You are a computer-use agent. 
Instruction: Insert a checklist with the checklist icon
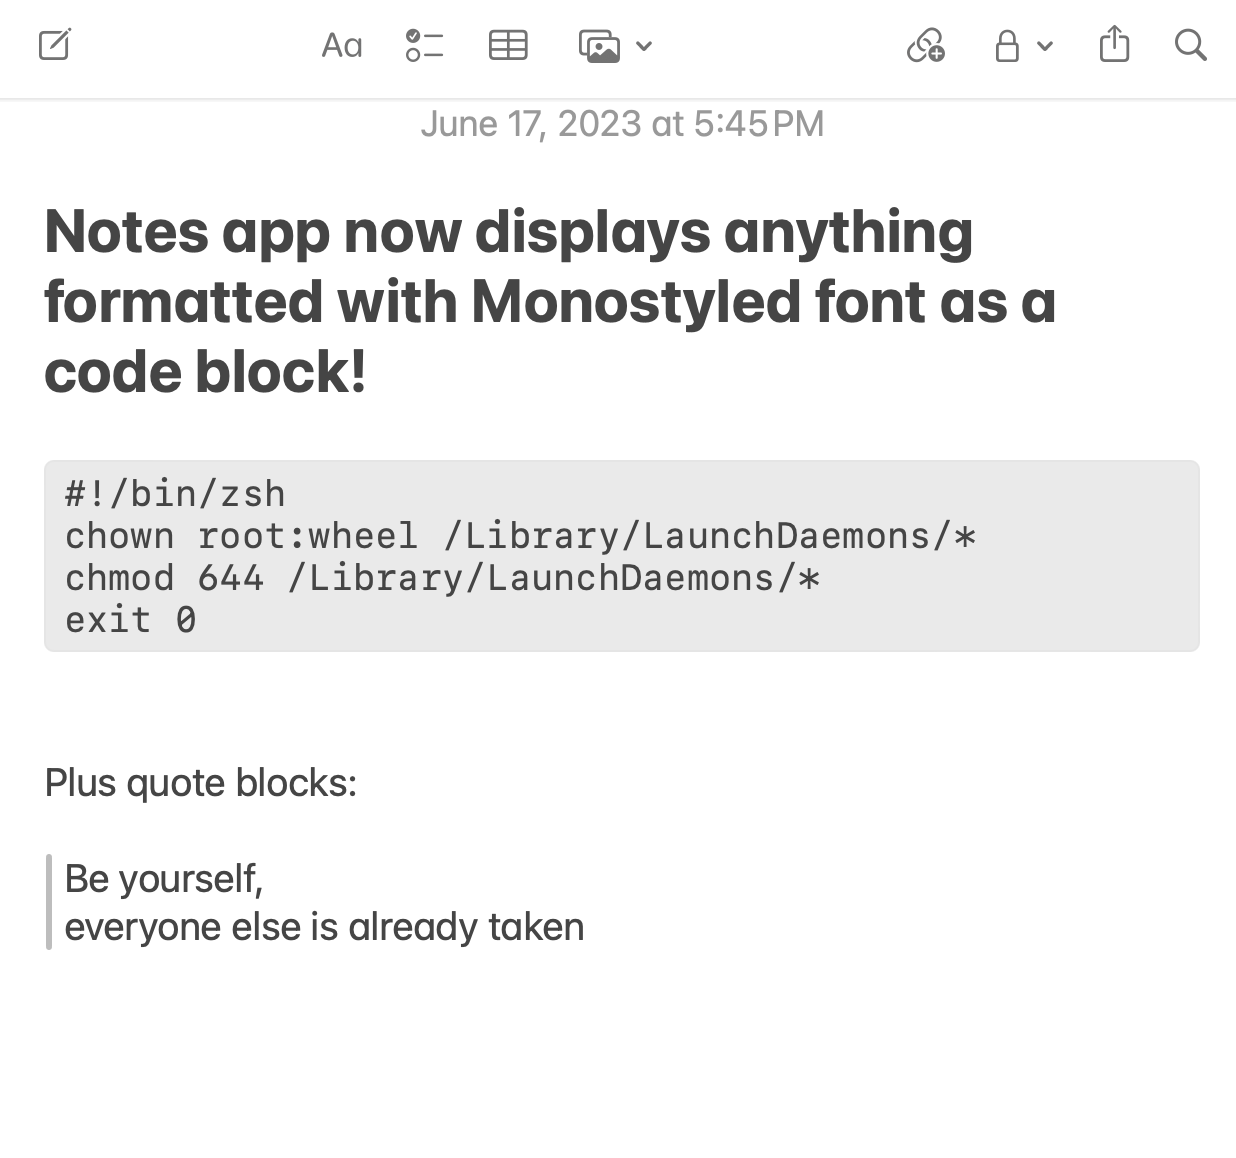pos(424,46)
